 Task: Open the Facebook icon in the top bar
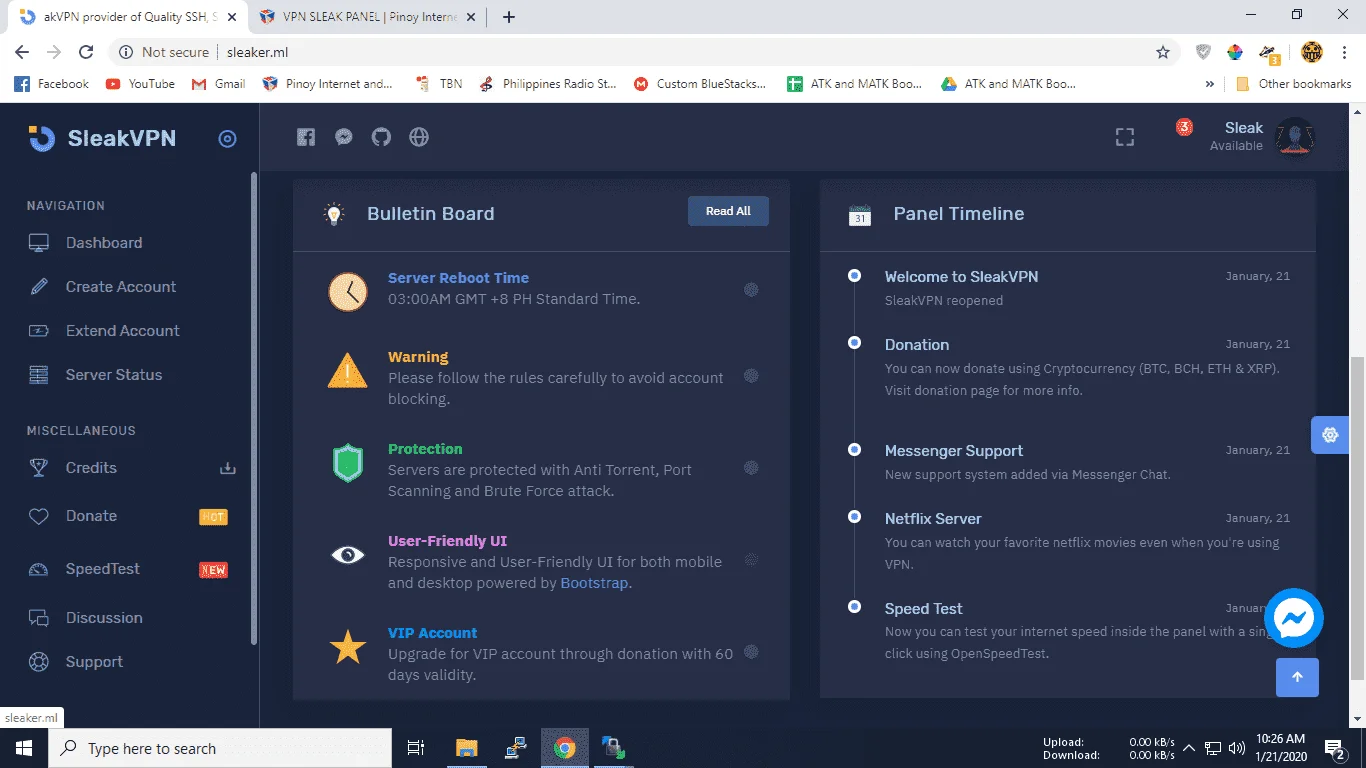306,137
